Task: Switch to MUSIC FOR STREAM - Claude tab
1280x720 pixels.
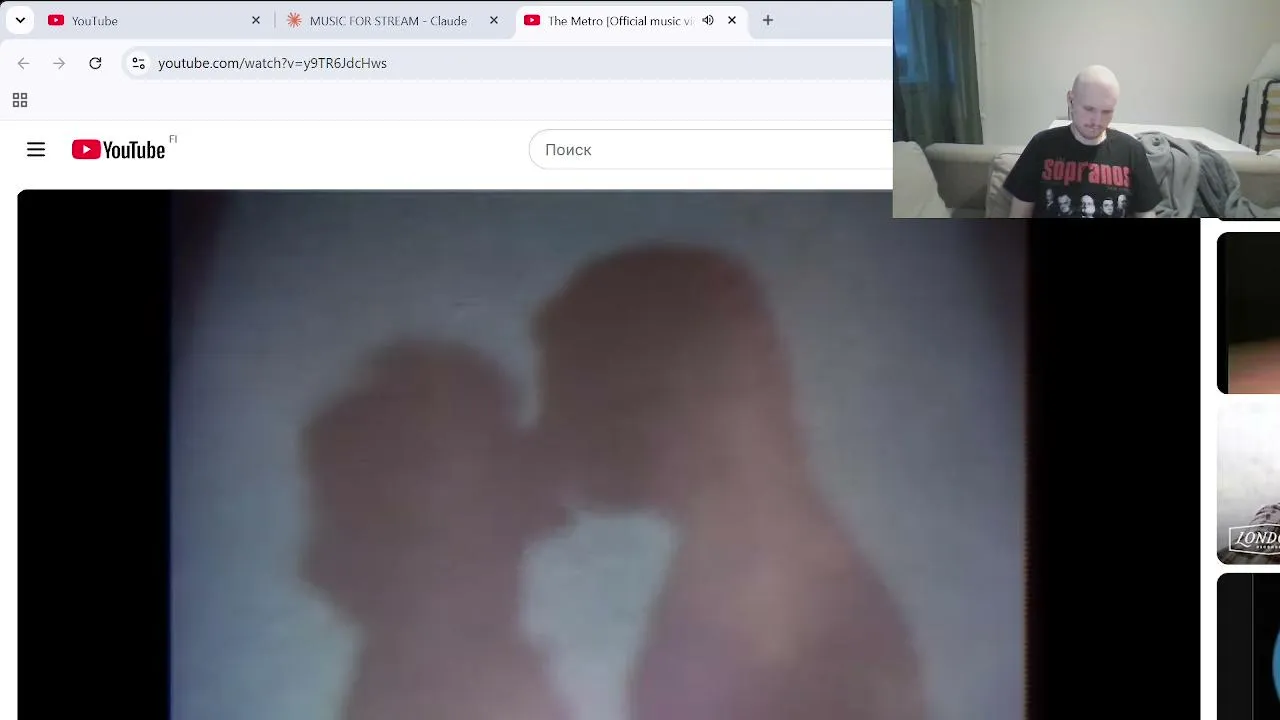Action: click(392, 20)
